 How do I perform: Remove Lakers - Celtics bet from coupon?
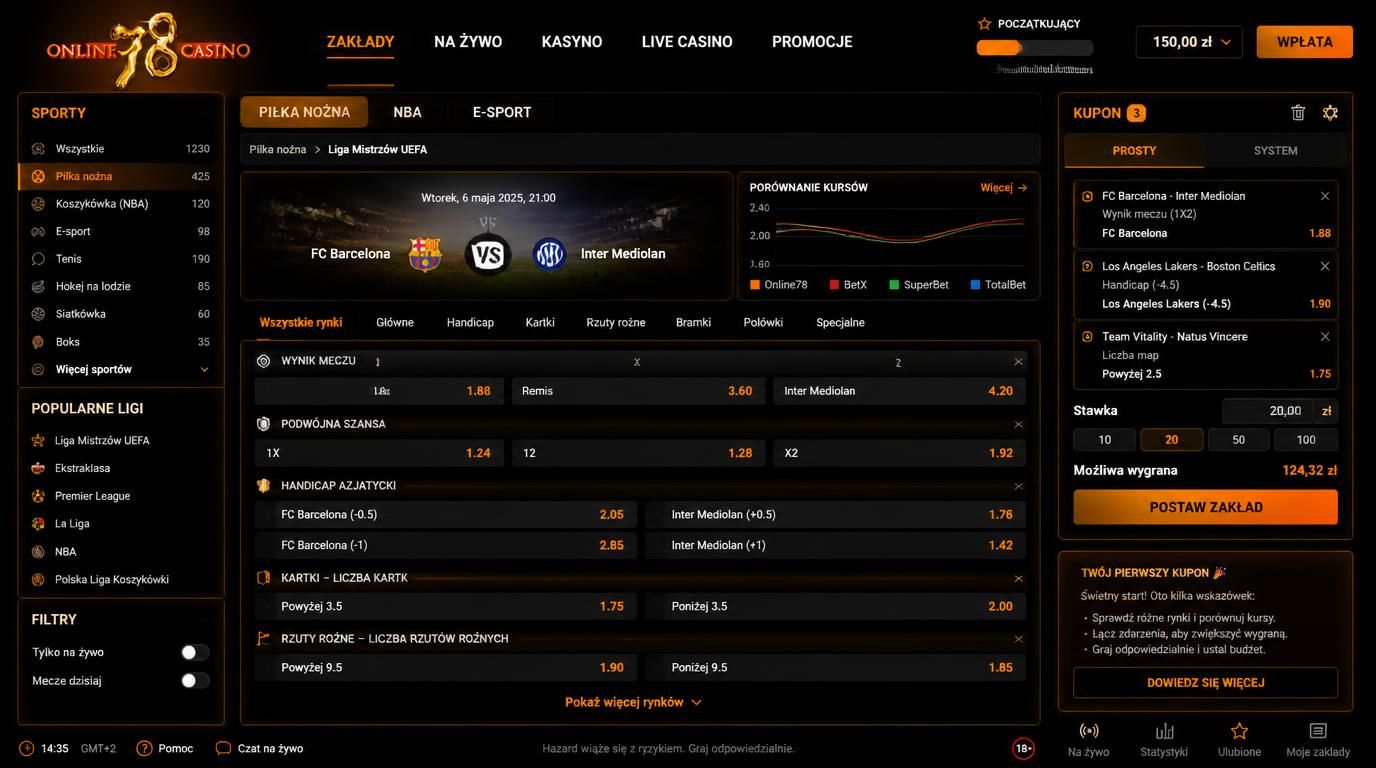1325,266
